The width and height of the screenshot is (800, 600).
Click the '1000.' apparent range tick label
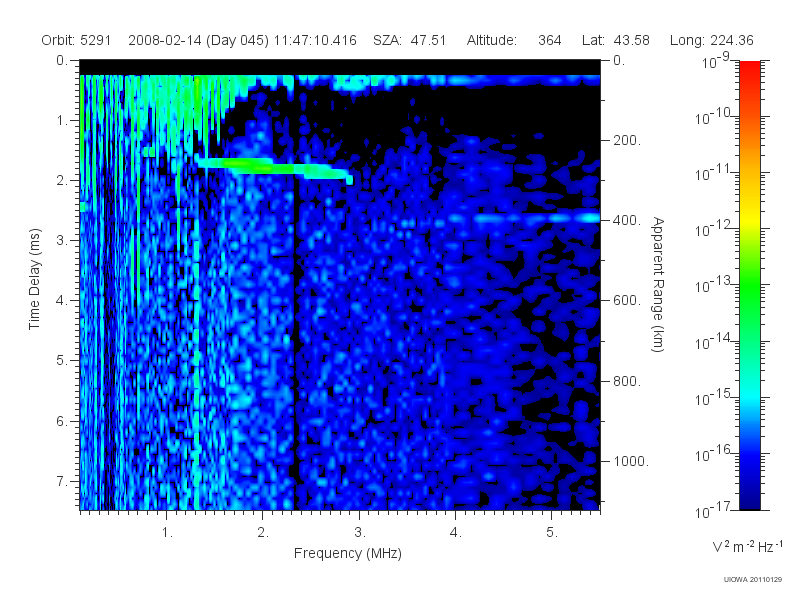631,461
